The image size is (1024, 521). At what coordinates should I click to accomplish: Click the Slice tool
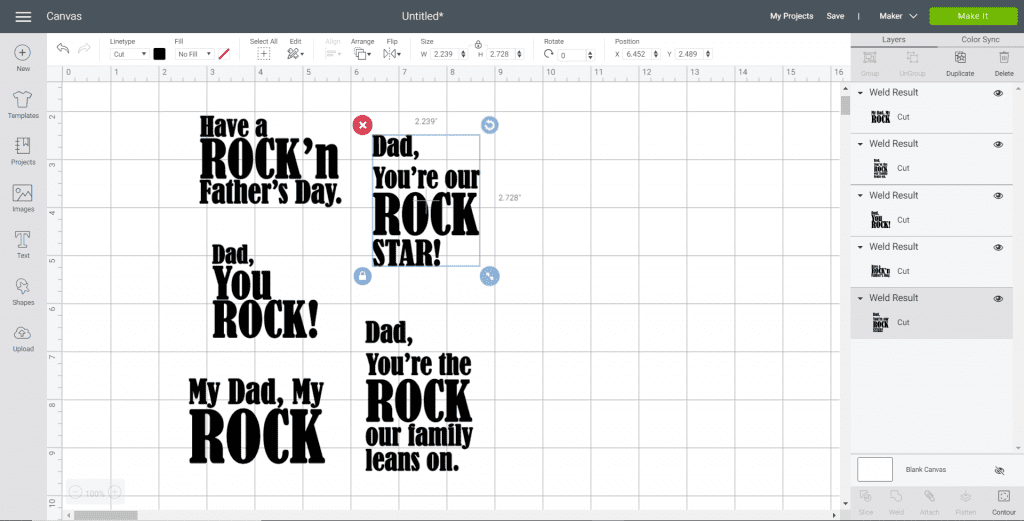pos(866,501)
